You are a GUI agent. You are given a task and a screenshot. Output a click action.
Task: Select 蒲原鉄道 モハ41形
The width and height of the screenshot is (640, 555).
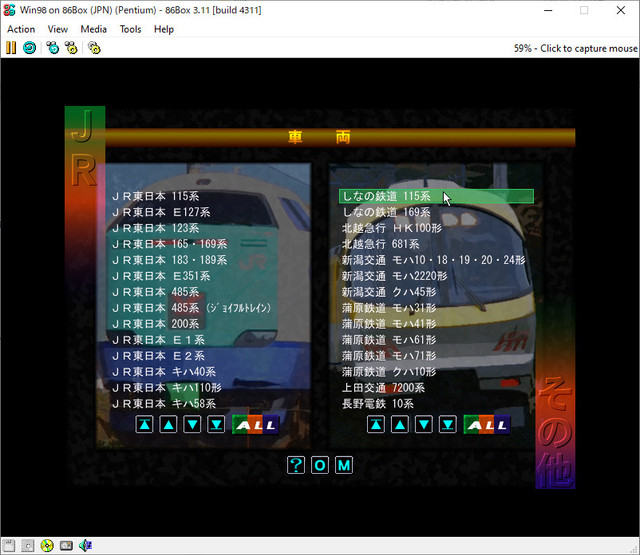pyautogui.click(x=389, y=324)
